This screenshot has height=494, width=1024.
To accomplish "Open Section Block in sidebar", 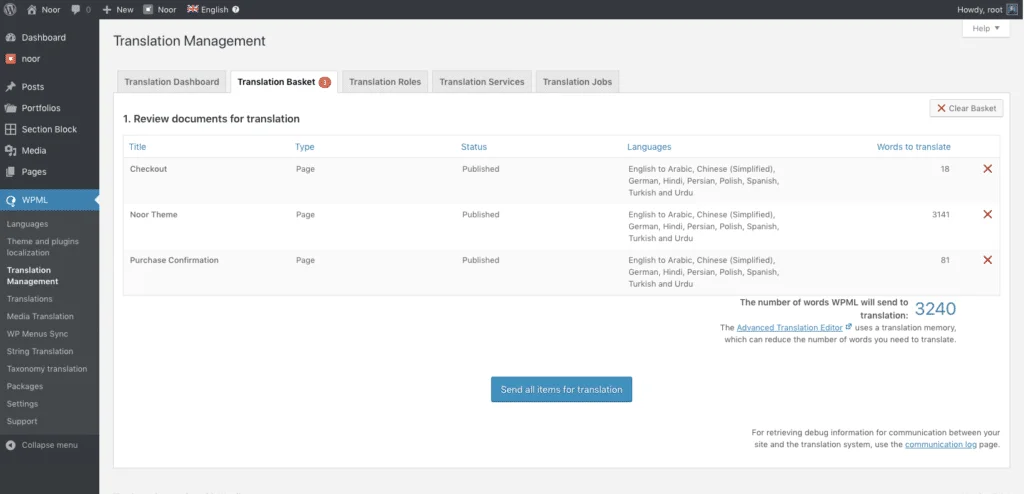I will [50, 129].
